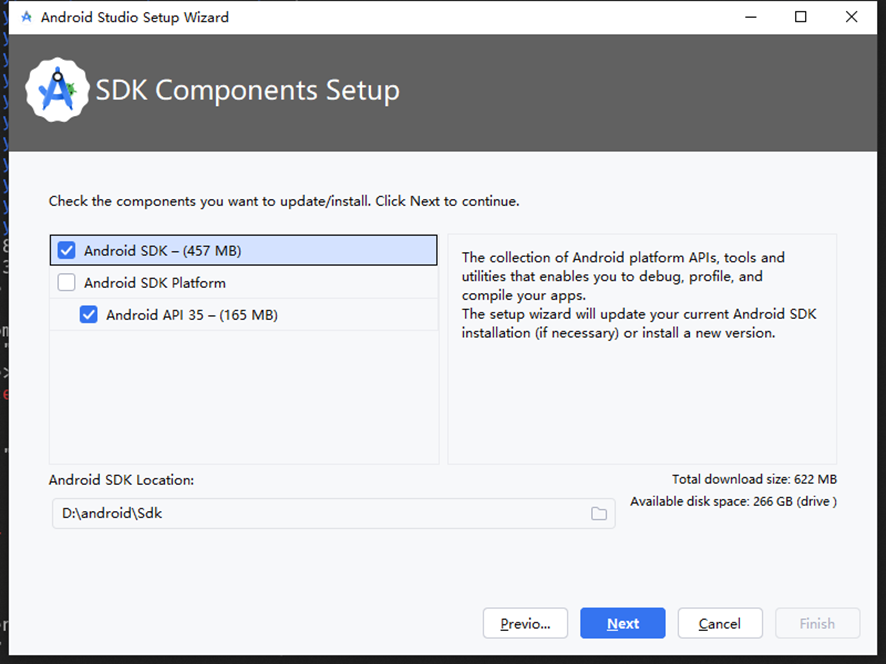The width and height of the screenshot is (886, 664).
Task: Click the Android Studio title bar icon
Action: tap(26, 17)
